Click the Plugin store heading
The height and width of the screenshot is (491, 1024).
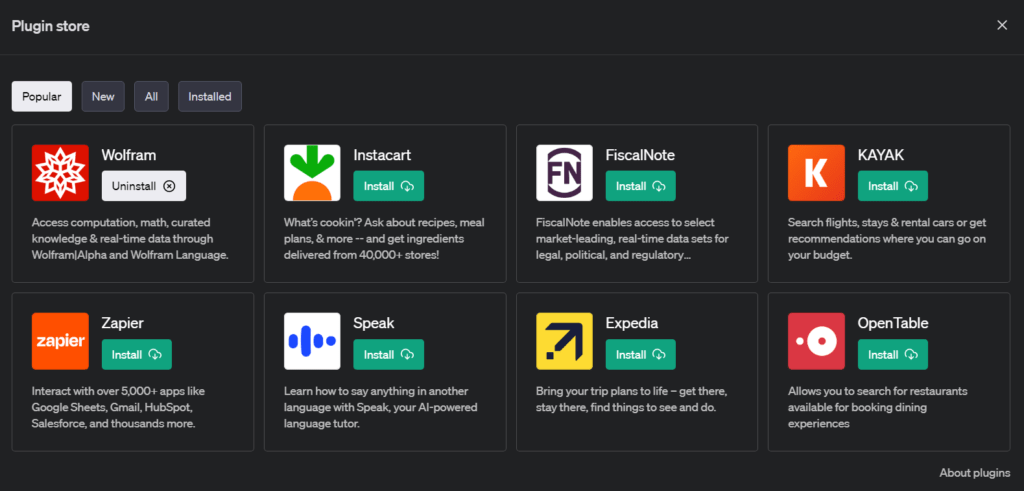coord(50,26)
